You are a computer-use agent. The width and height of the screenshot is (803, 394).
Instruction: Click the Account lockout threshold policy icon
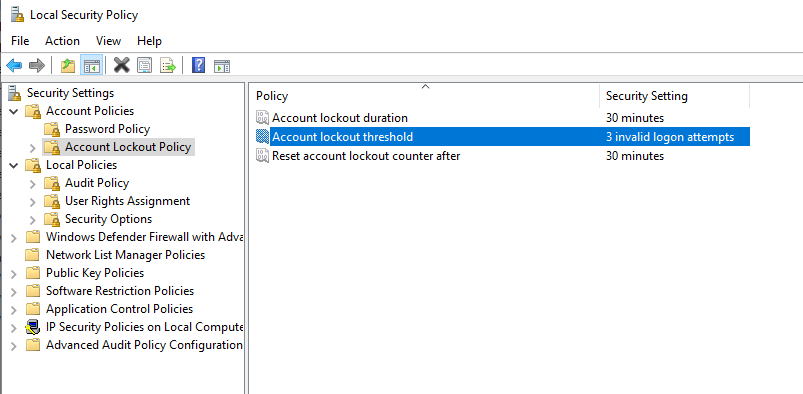click(x=262, y=137)
